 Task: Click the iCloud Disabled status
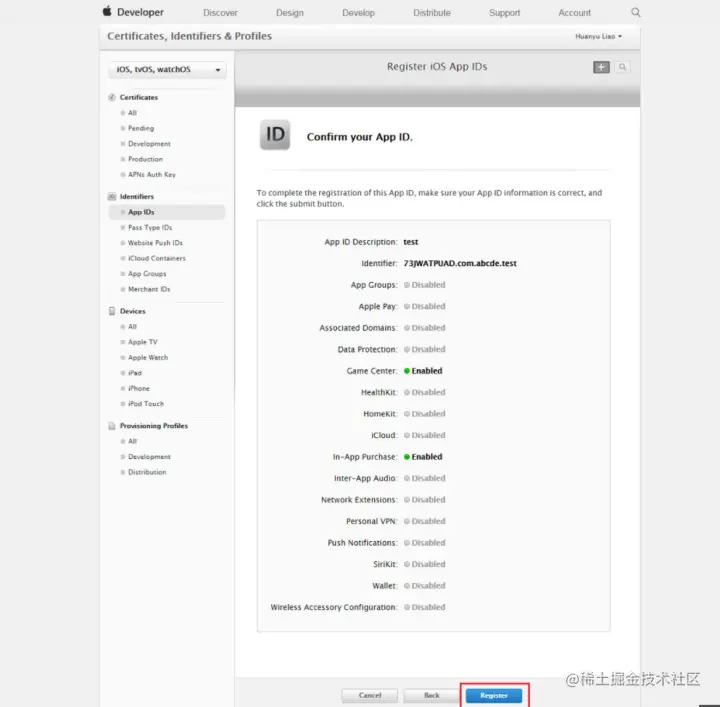tap(424, 435)
